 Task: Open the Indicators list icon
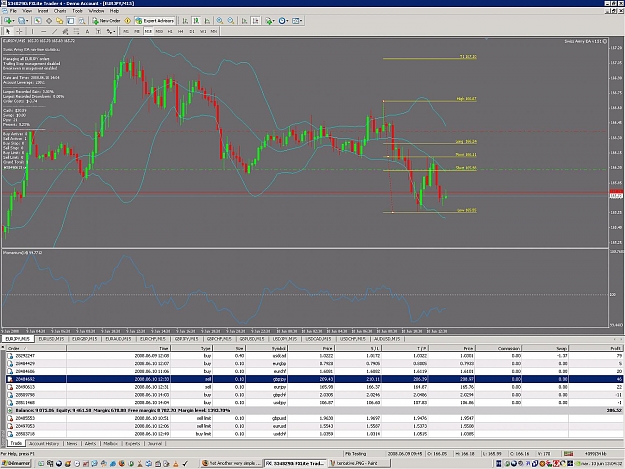pos(269,21)
